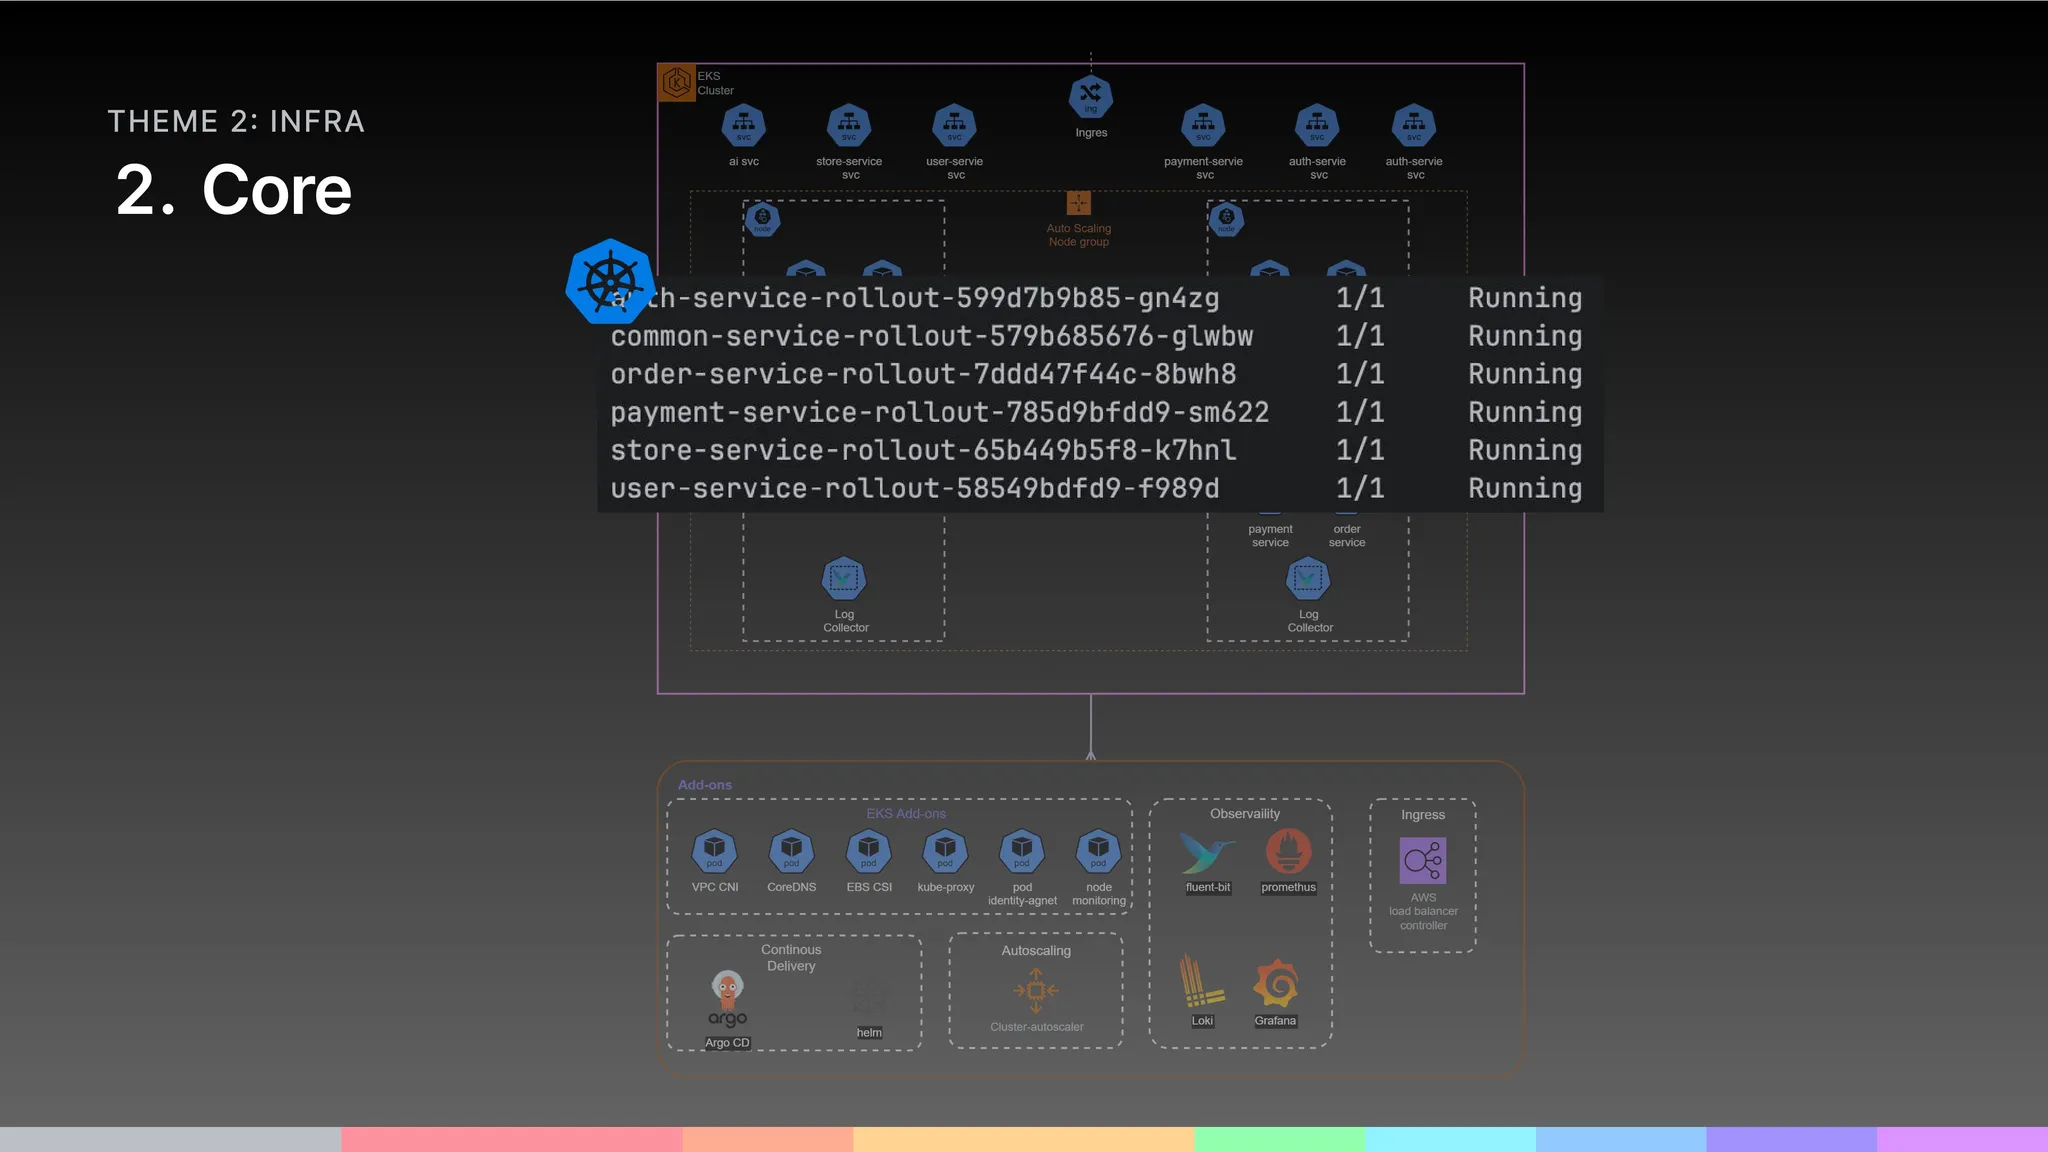Select the ai svc service icon
Image resolution: width=2048 pixels, height=1152 pixels.
[x=743, y=126]
